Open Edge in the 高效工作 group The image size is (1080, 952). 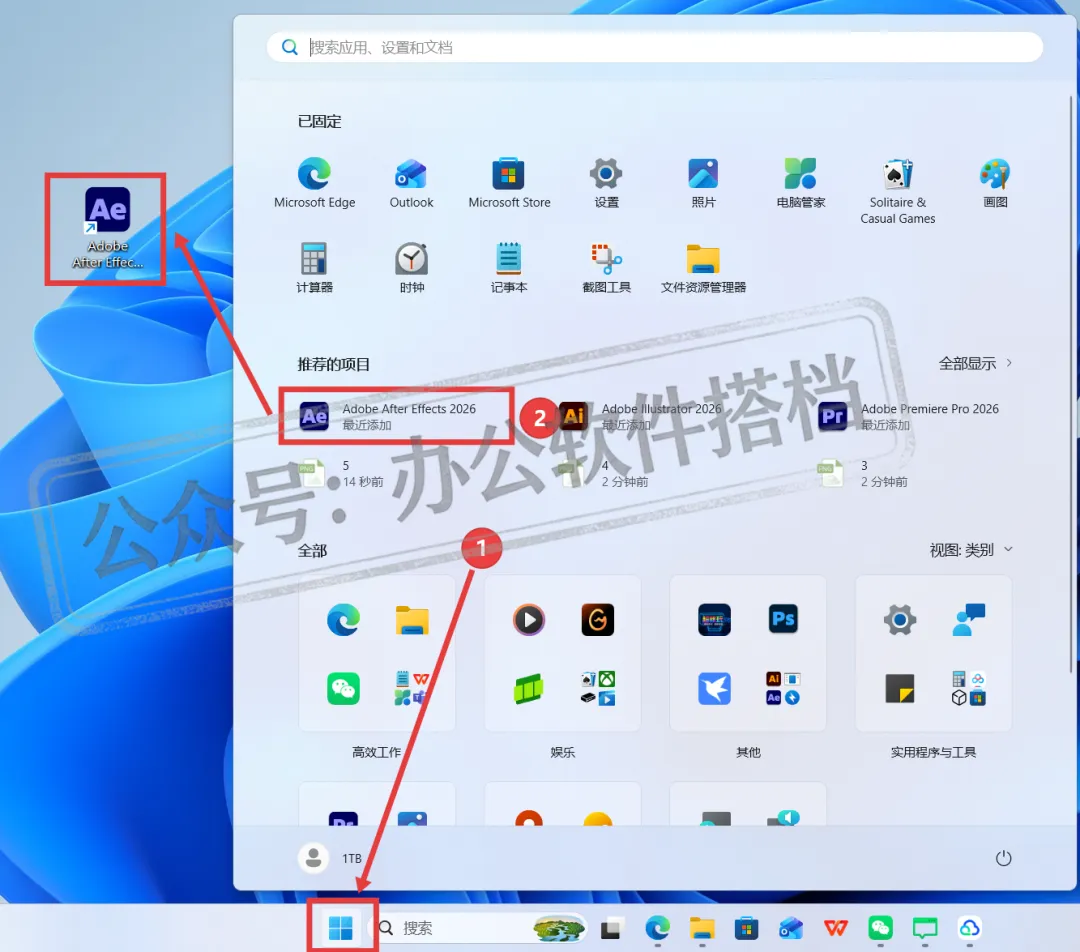343,619
